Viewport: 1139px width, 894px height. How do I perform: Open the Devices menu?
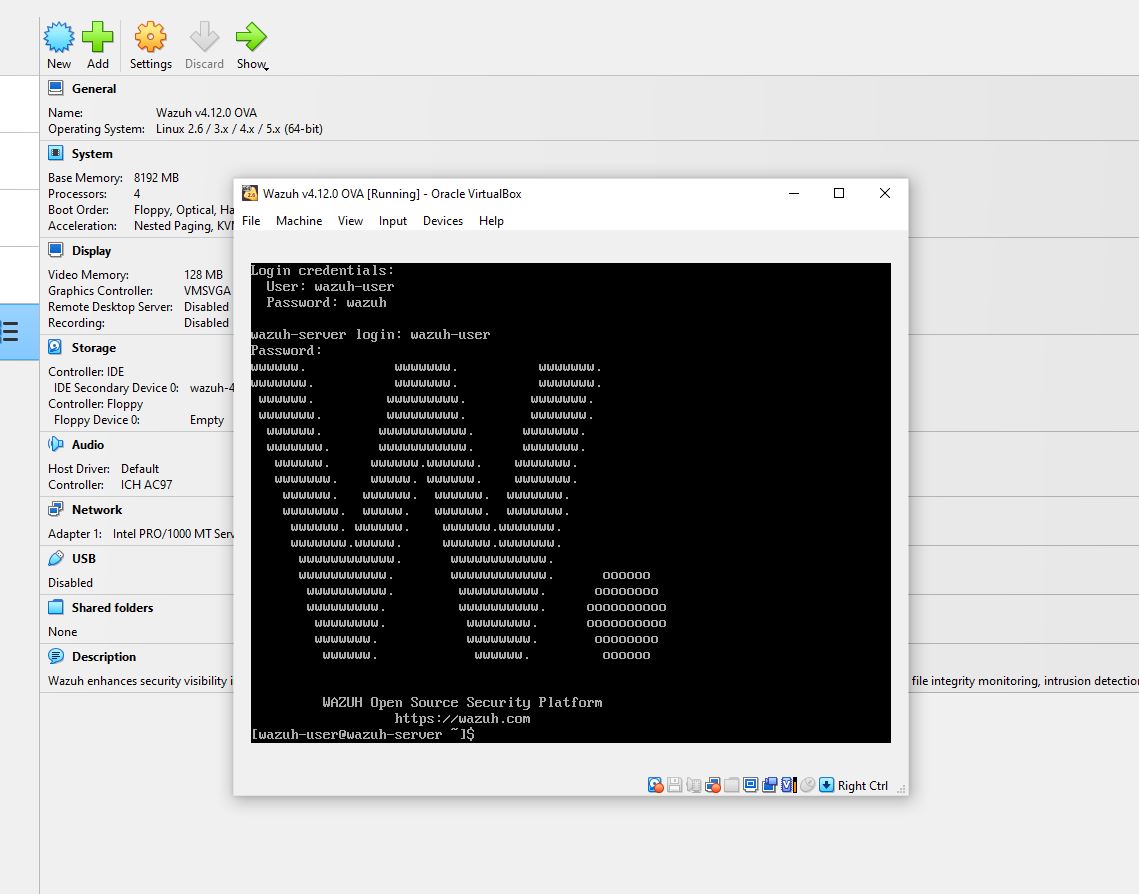(443, 221)
